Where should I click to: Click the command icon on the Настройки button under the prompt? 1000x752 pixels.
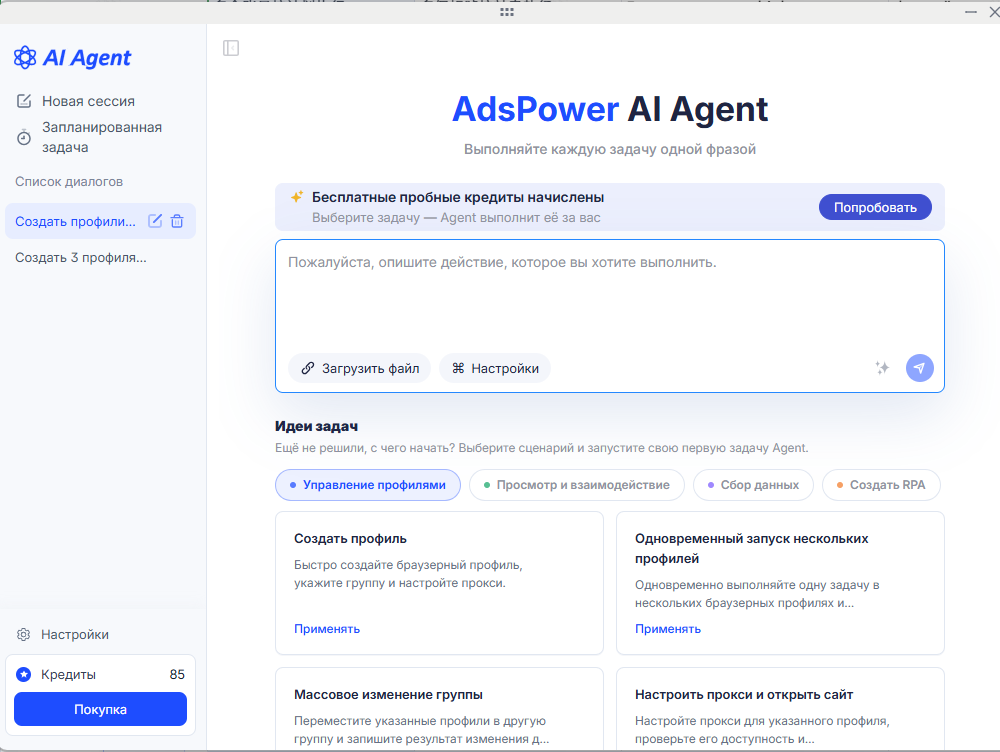(458, 368)
